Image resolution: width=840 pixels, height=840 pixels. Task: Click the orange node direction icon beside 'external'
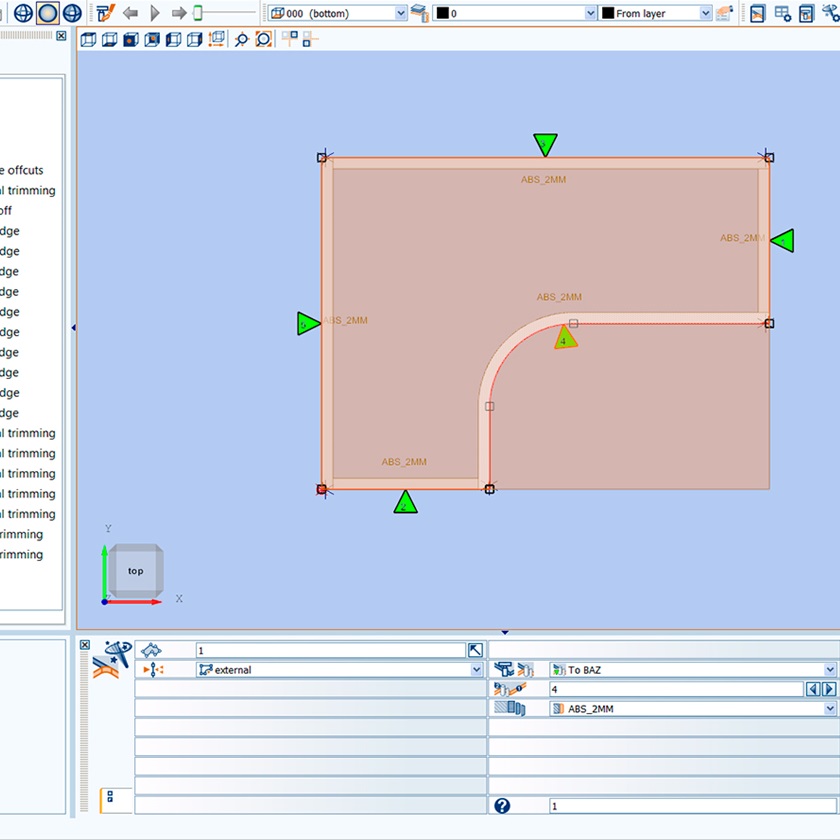tap(153, 670)
